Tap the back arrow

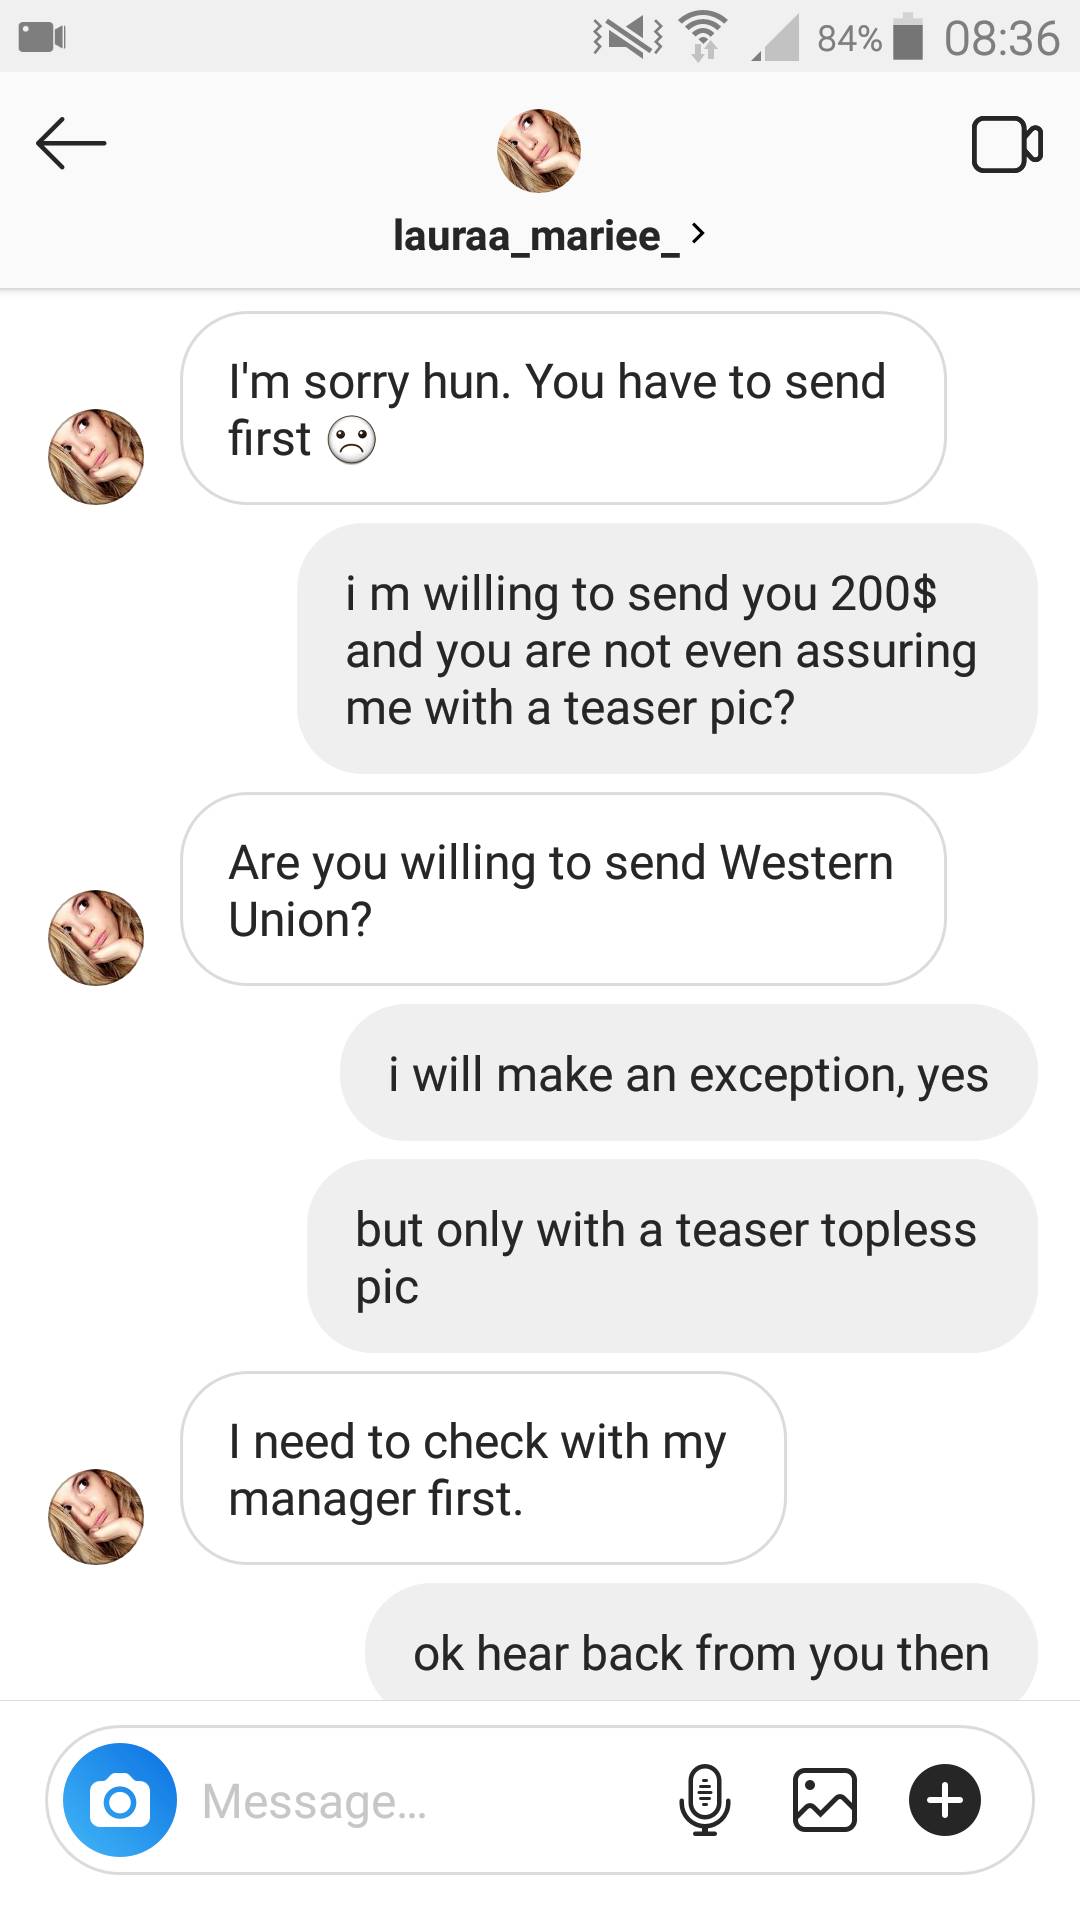(70, 144)
